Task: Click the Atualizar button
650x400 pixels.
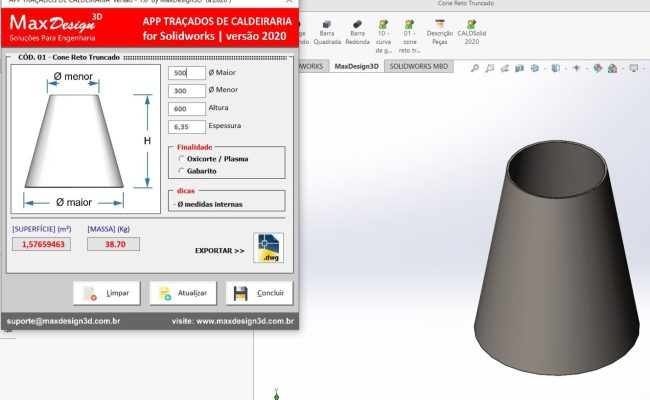Action: tap(182, 293)
